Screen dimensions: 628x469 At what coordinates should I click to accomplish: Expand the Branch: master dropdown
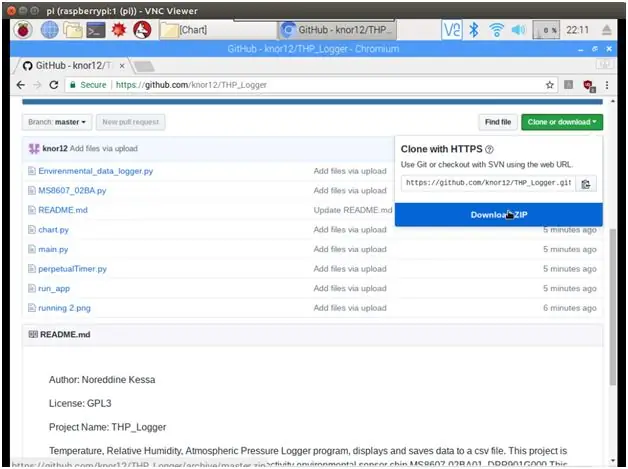pos(57,122)
